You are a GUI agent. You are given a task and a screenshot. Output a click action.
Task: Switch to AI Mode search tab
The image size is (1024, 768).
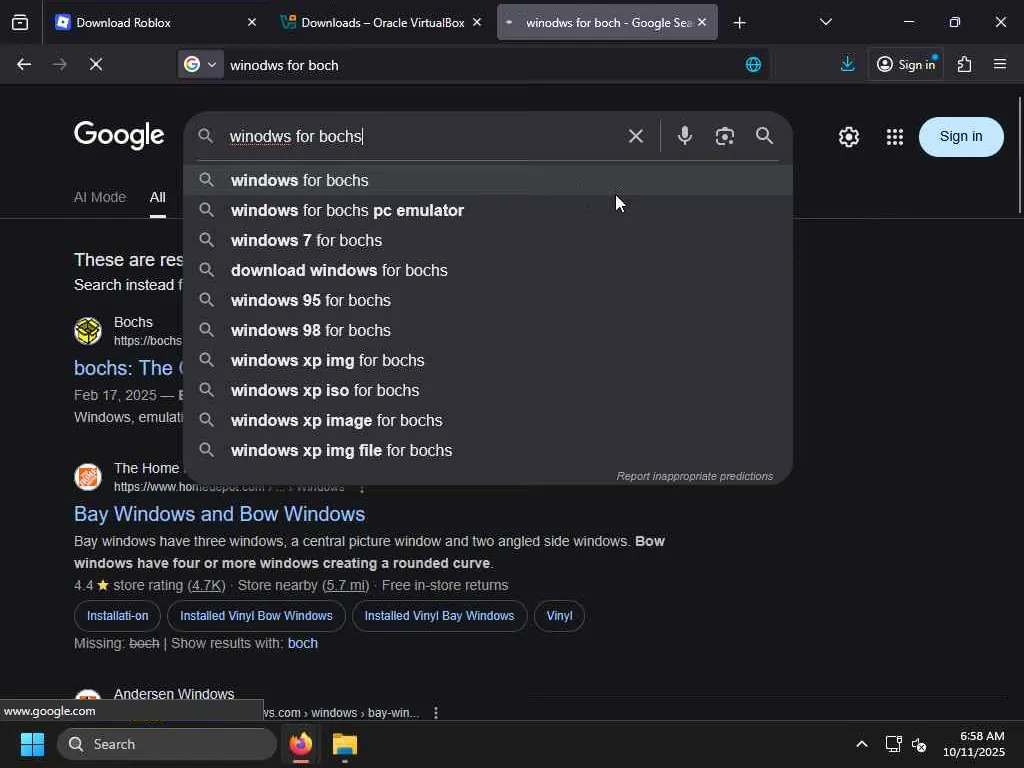[100, 197]
